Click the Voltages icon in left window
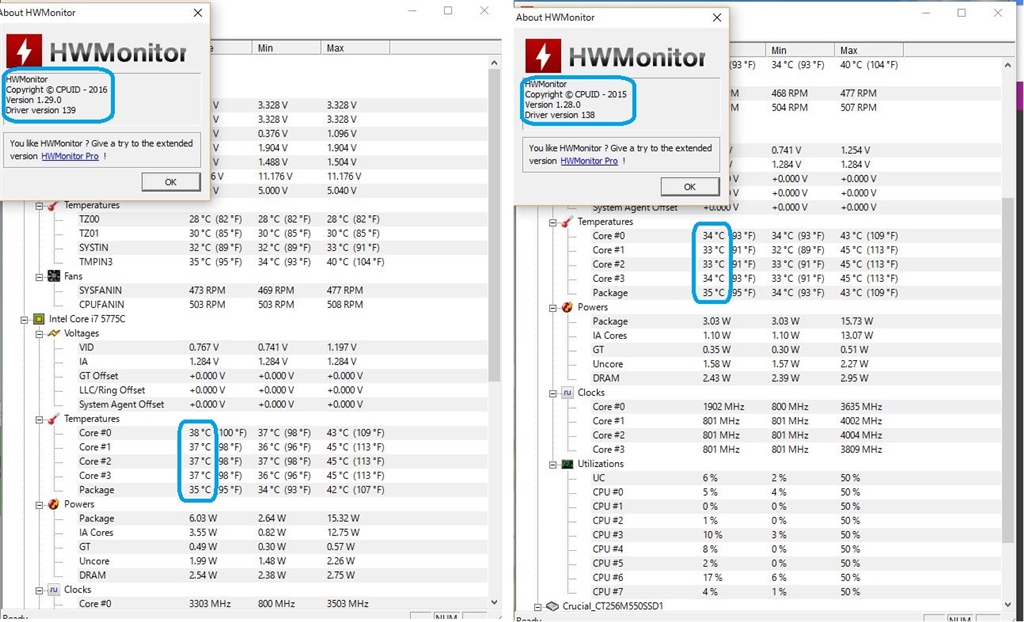Image resolution: width=1024 pixels, height=622 pixels. [x=54, y=333]
